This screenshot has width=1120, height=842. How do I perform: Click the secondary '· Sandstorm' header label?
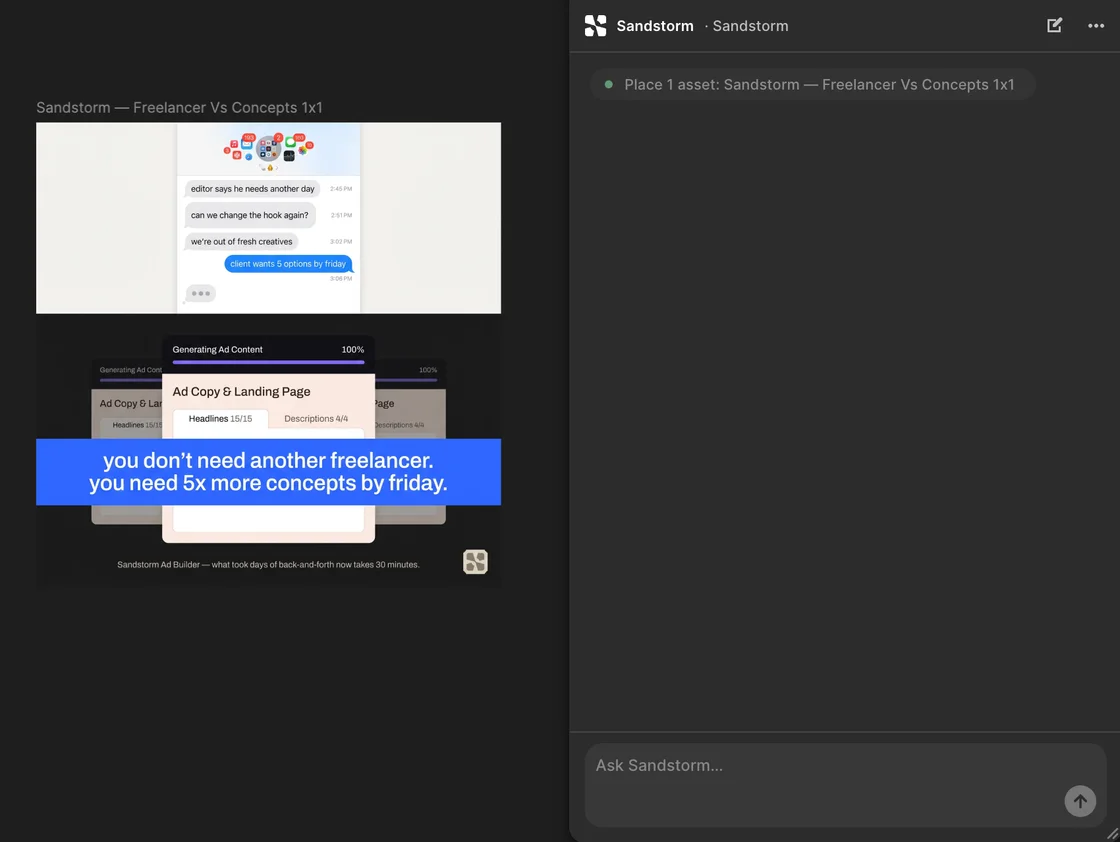[746, 26]
